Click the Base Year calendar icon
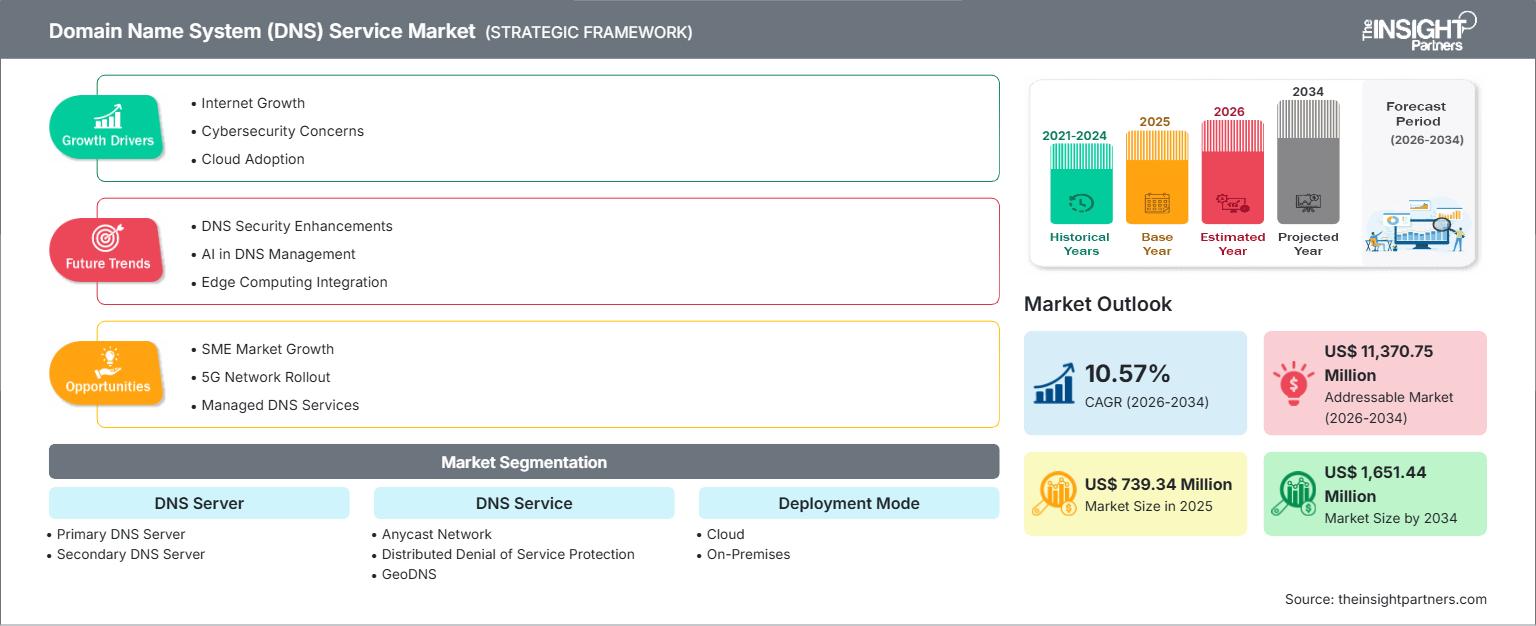 1157,203
